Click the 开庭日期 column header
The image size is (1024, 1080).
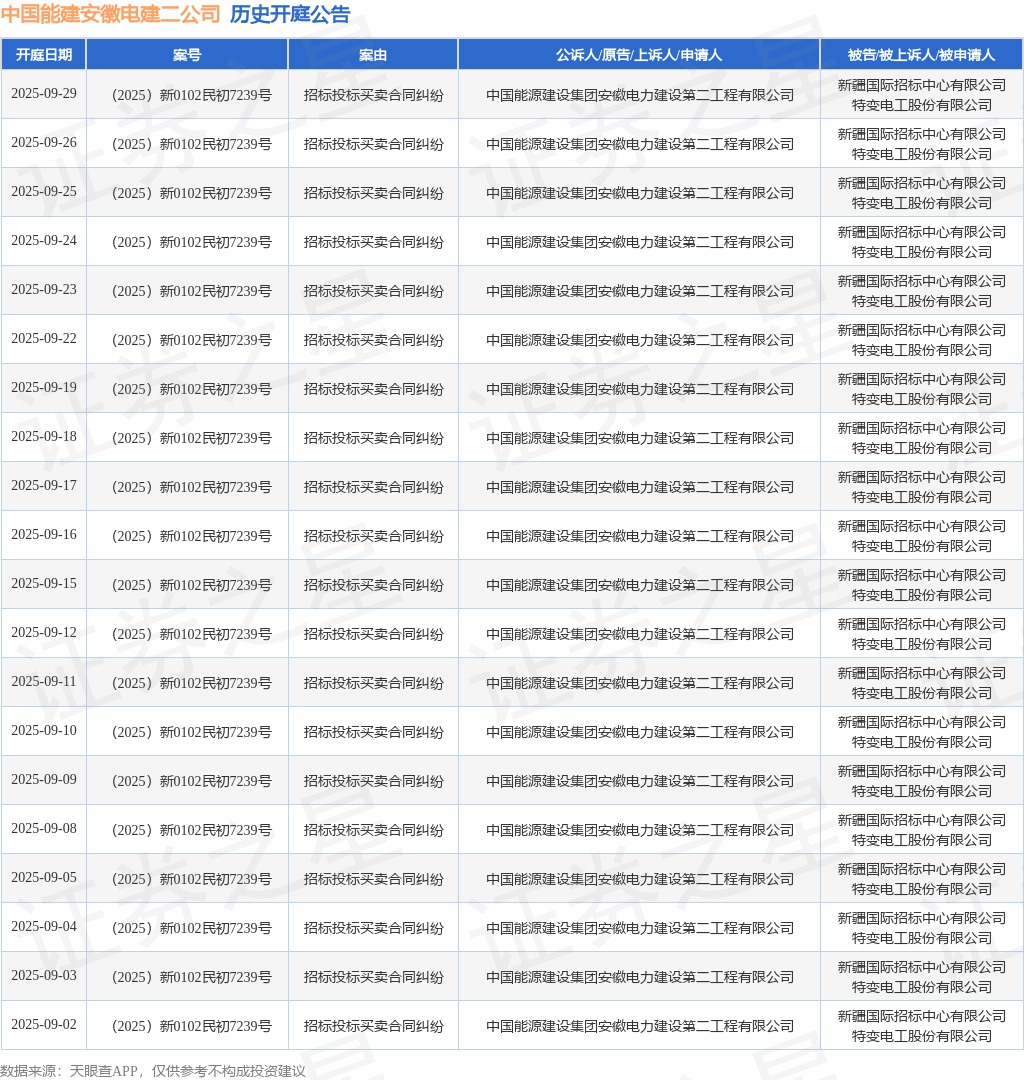tap(44, 54)
